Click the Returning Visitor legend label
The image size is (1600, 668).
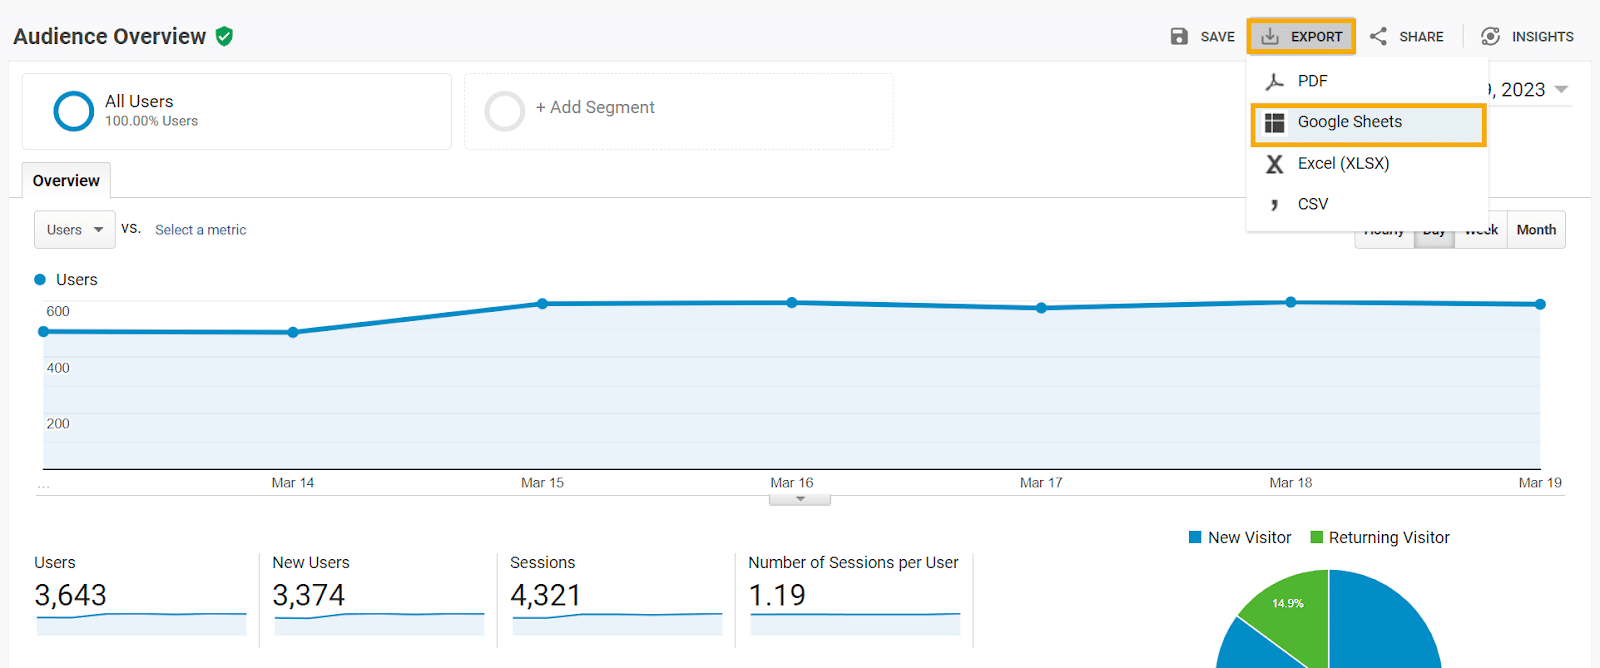1389,538
